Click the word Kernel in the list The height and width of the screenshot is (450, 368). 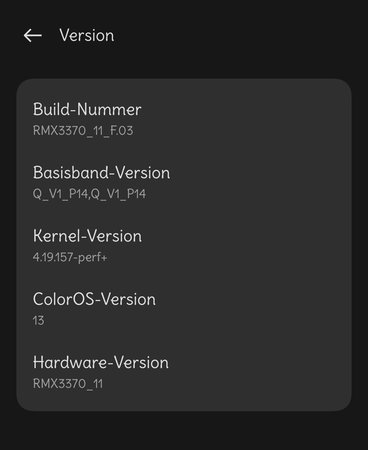pyautogui.click(x=57, y=236)
